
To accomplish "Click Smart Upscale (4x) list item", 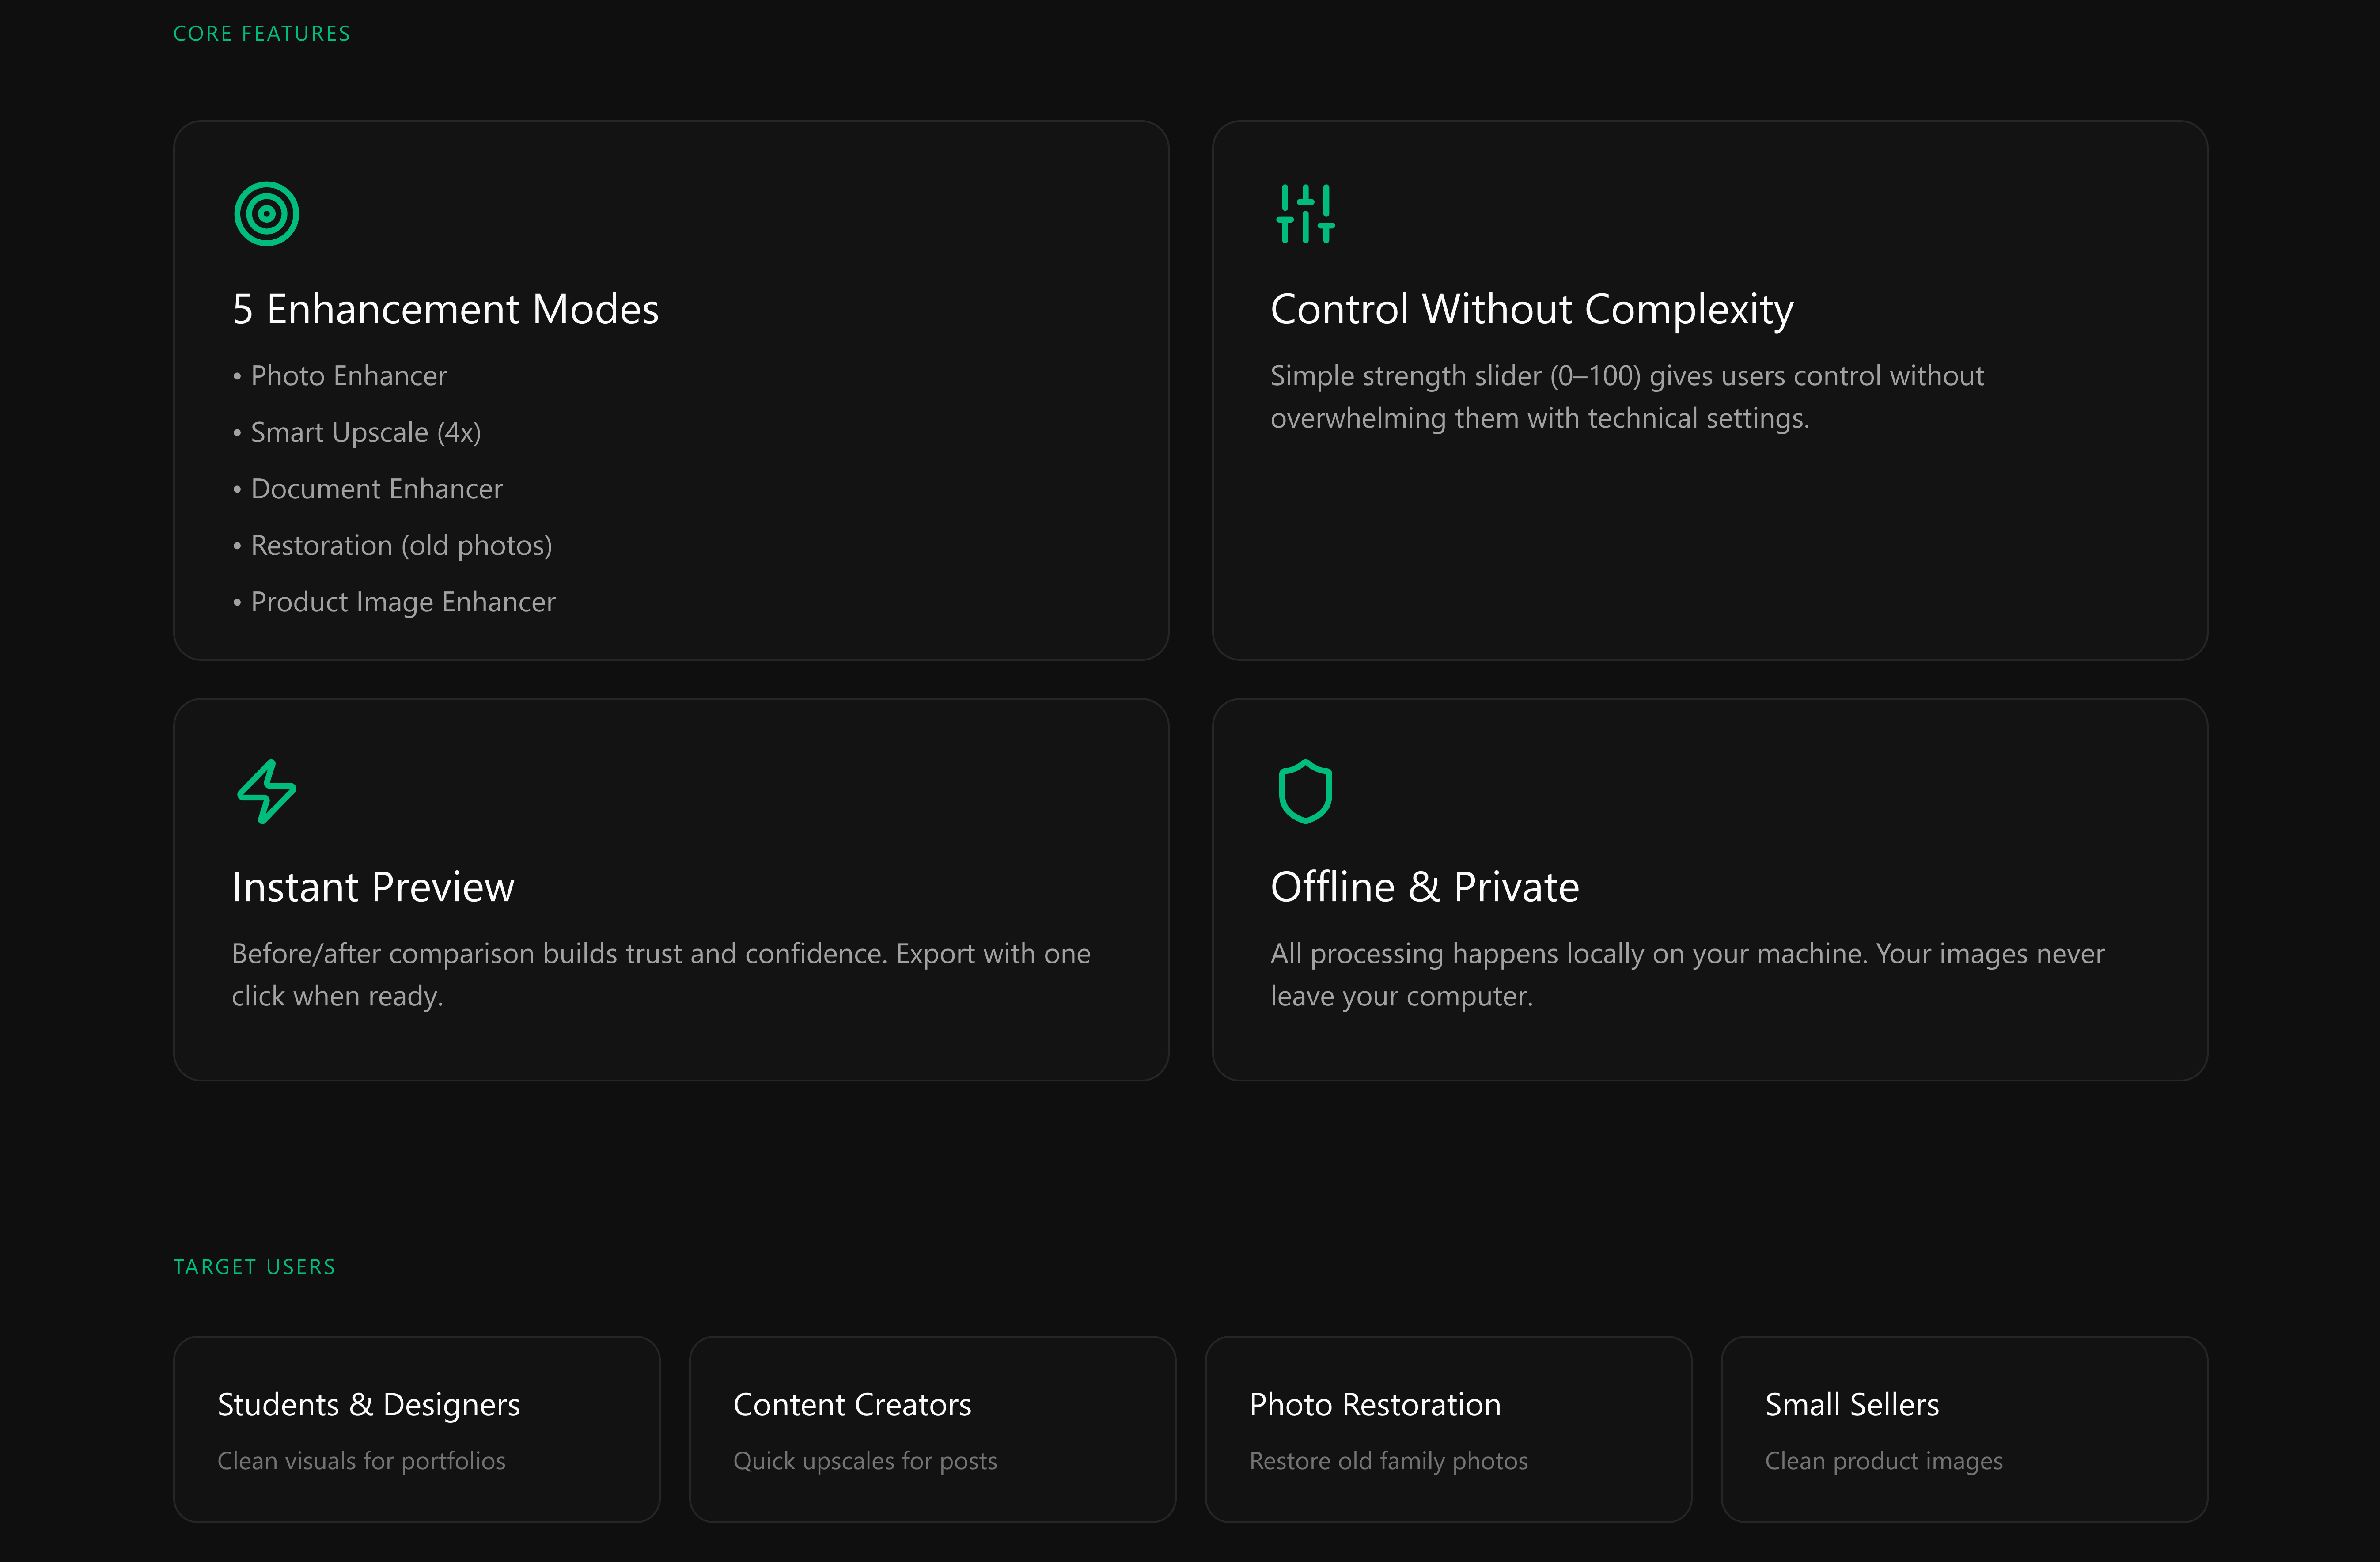I will point(365,432).
